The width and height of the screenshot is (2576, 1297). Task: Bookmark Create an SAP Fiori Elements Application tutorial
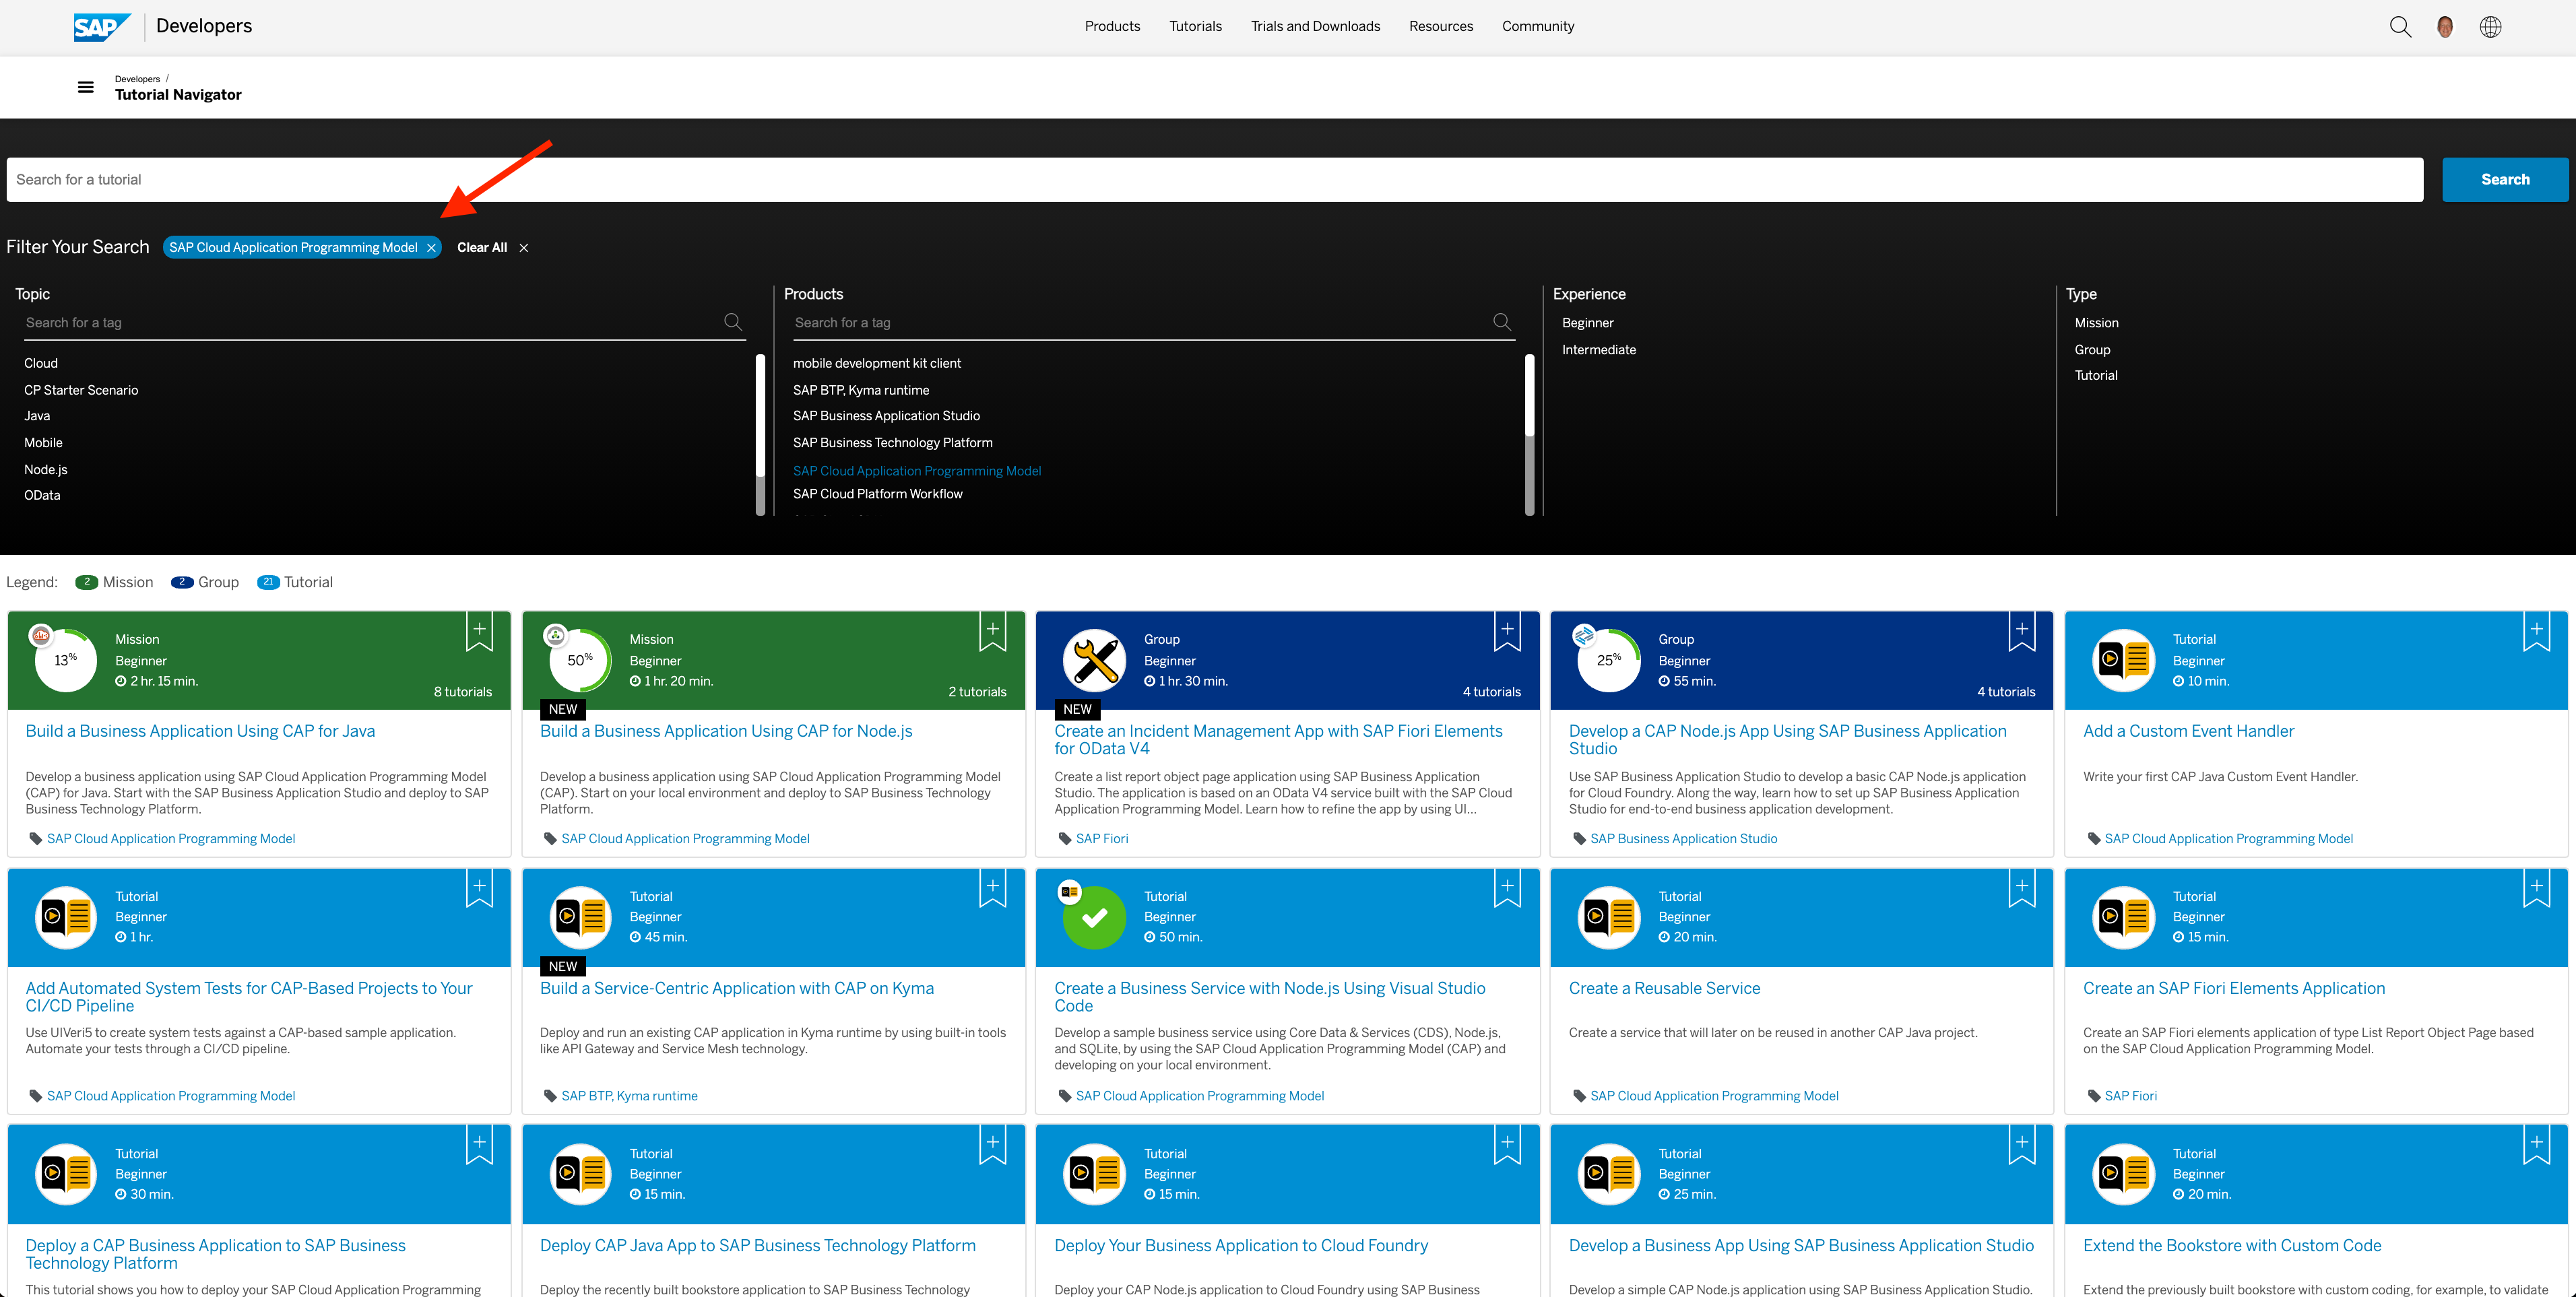[2536, 889]
